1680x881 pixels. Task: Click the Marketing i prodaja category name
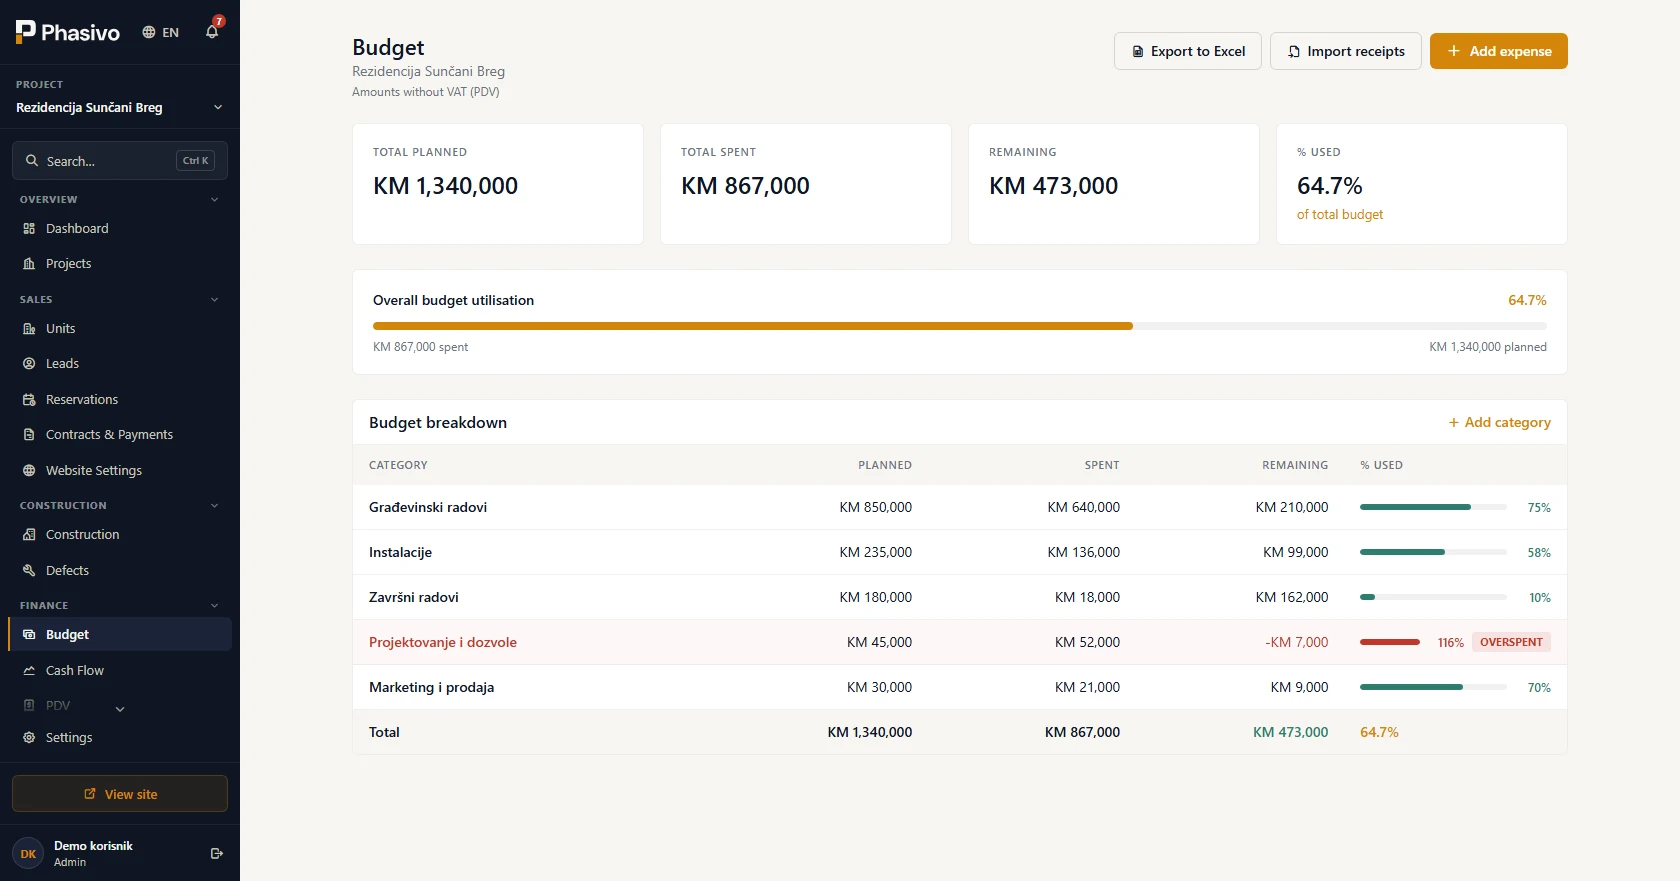click(432, 687)
